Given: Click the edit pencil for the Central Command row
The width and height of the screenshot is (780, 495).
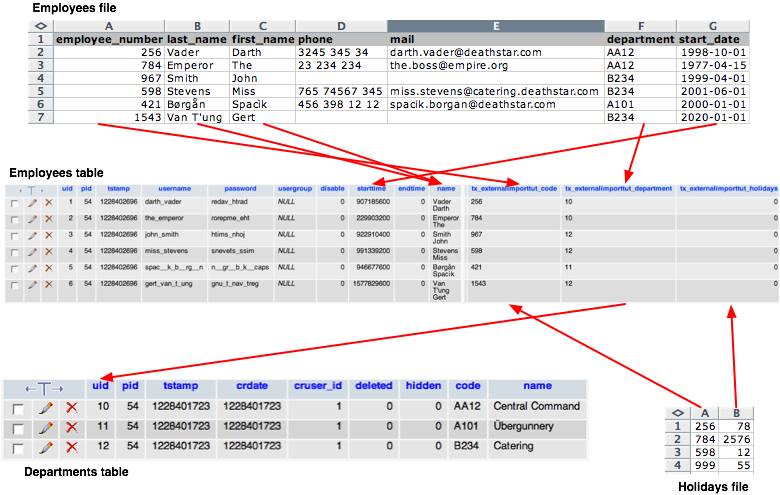Looking at the screenshot, I should tap(46, 407).
